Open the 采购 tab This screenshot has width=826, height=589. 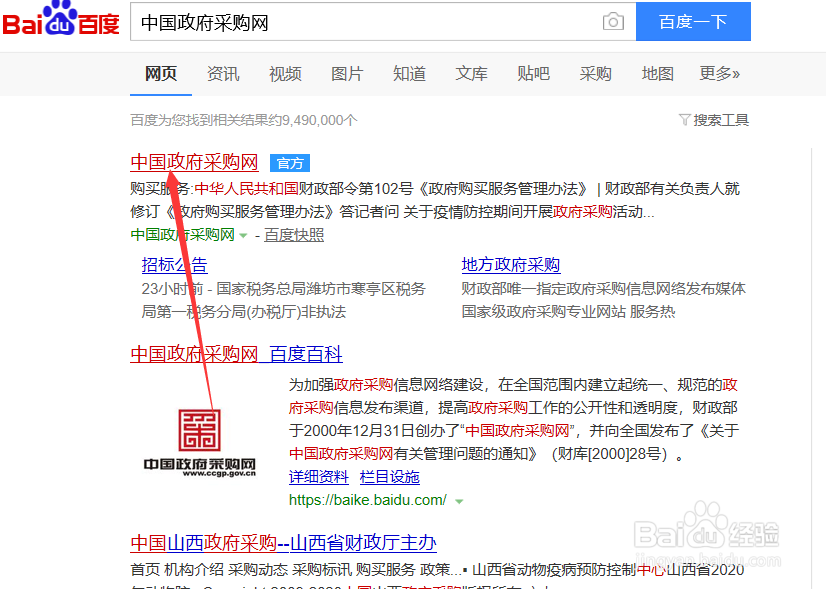(x=596, y=74)
